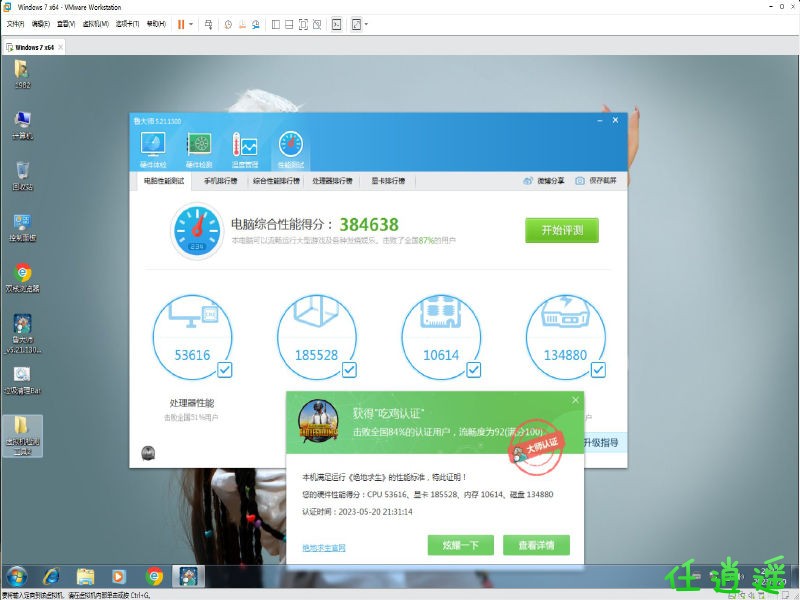Toggle the graphics card test checkbox
800x600 pixels.
pyautogui.click(x=349, y=369)
